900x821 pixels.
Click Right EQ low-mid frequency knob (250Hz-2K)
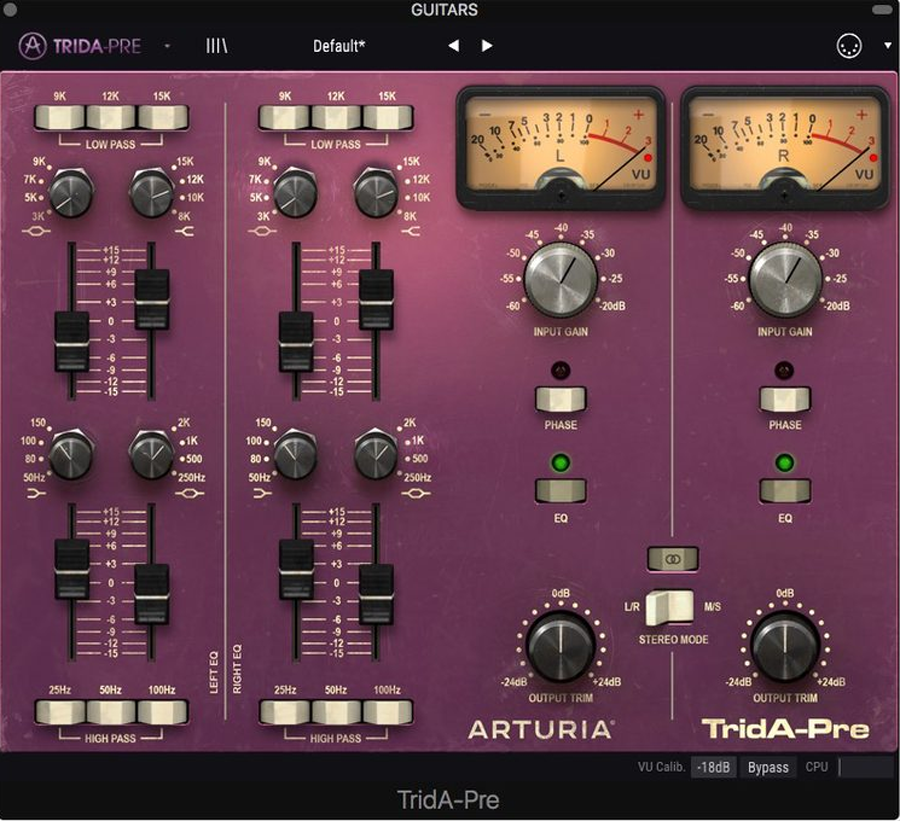[x=376, y=454]
